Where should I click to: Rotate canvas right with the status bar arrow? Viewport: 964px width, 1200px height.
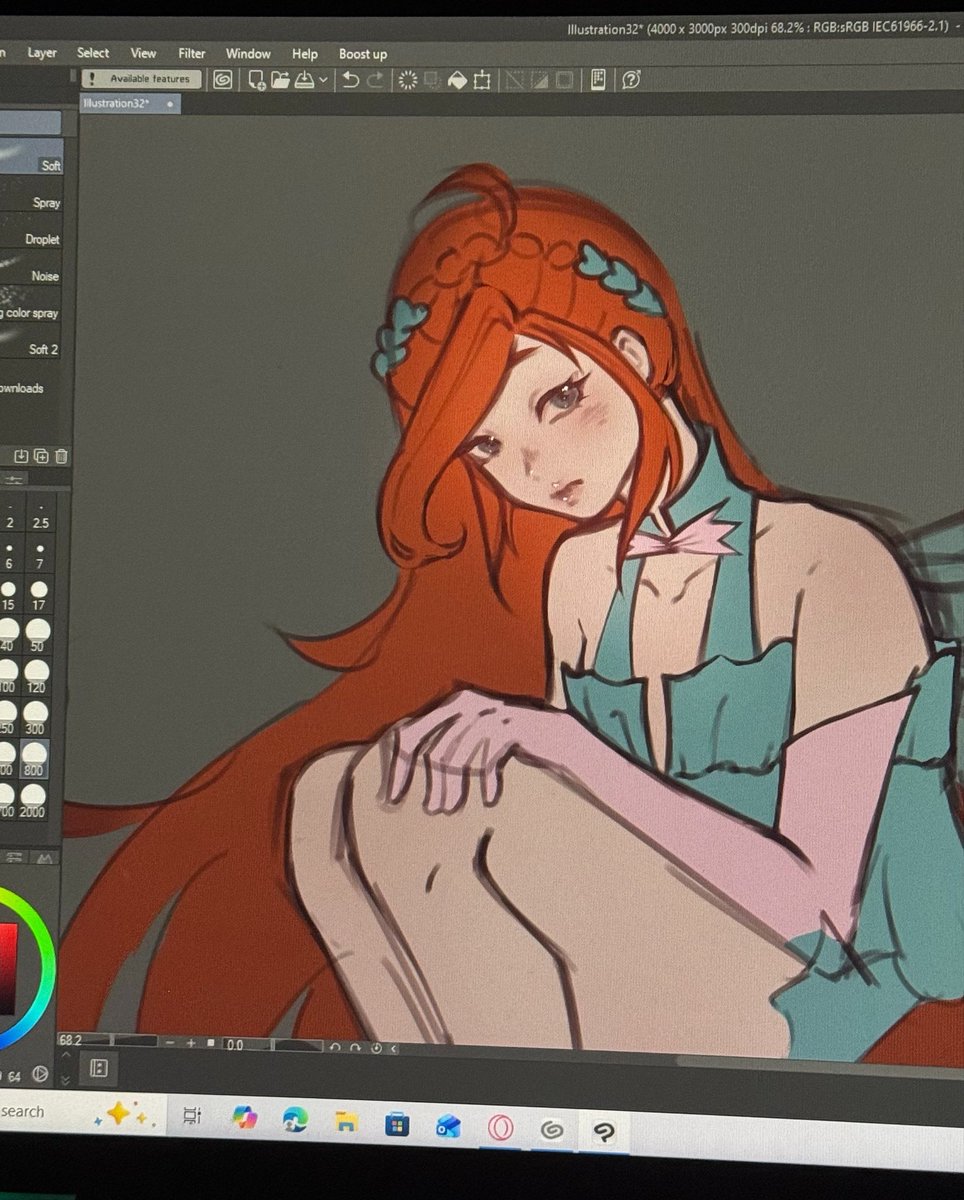click(x=355, y=1047)
